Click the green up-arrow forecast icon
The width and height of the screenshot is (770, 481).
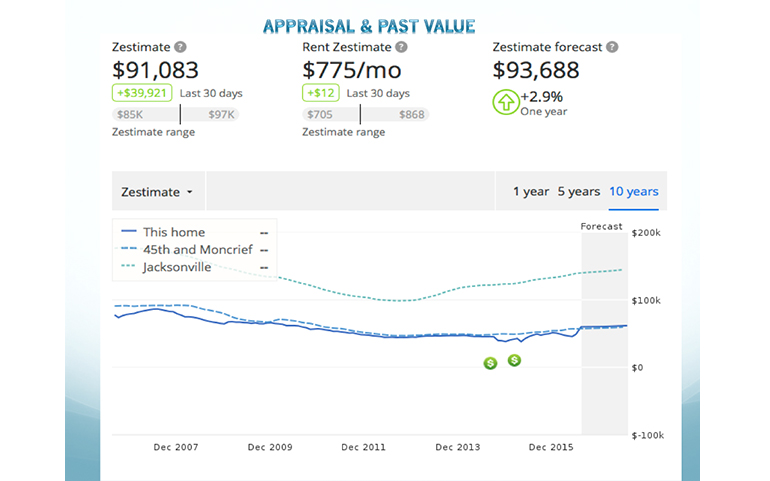coord(505,103)
